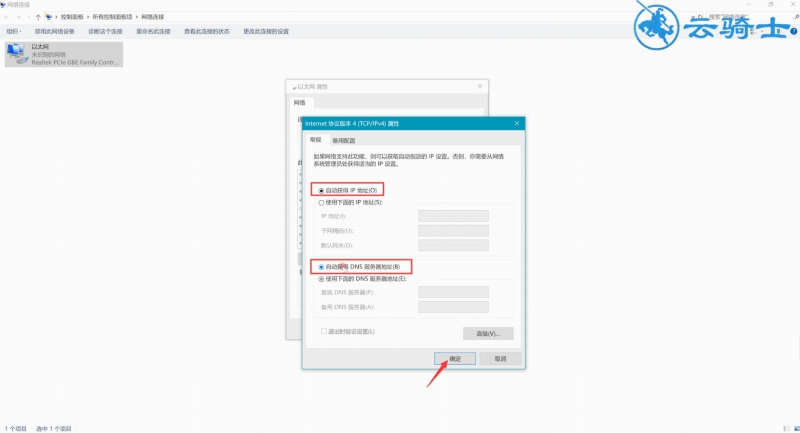The height and width of the screenshot is (433, 800).
Task: Switch to details view icon in status bar
Action: pyautogui.click(x=786, y=428)
